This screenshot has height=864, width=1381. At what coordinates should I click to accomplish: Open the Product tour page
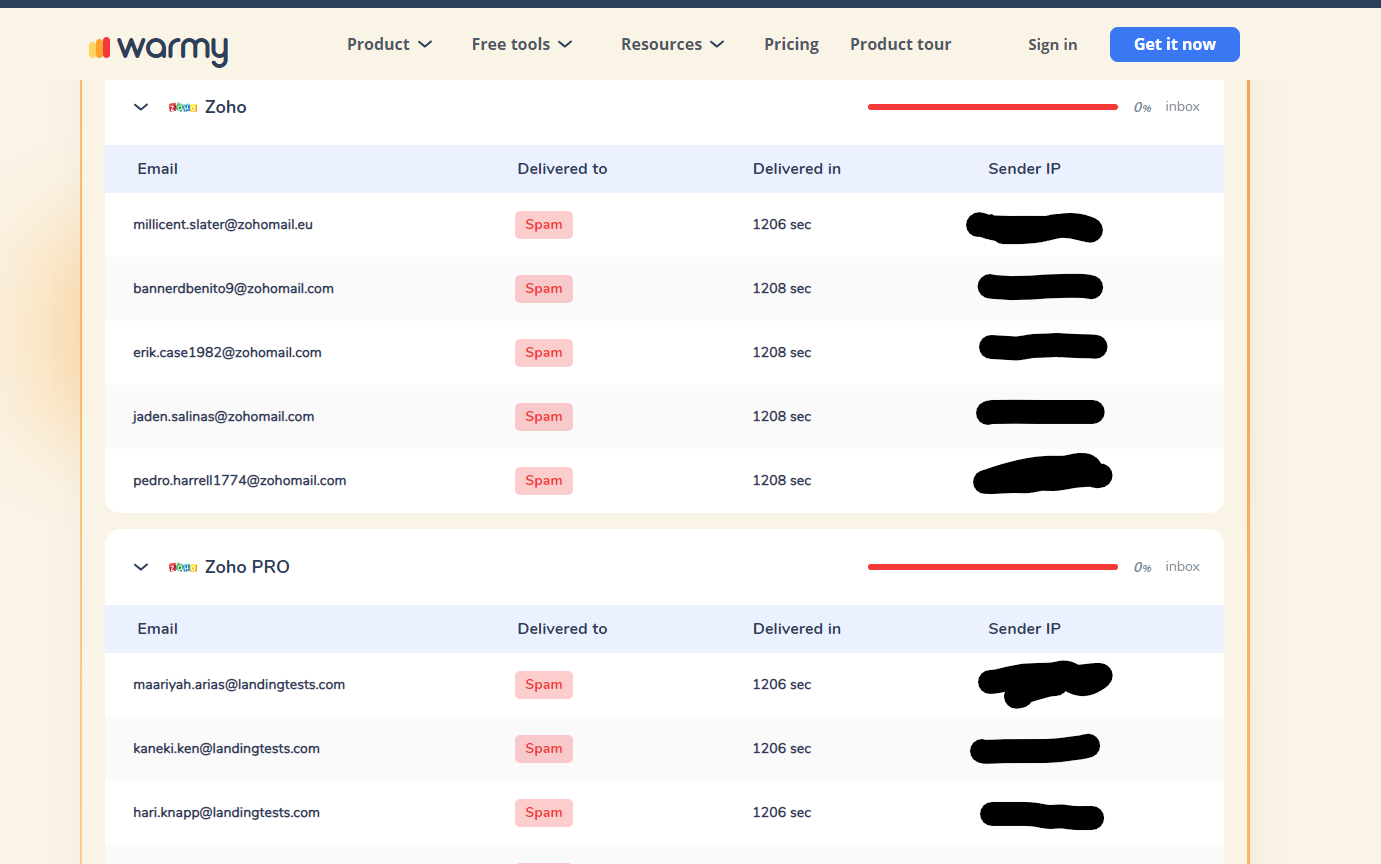(901, 44)
